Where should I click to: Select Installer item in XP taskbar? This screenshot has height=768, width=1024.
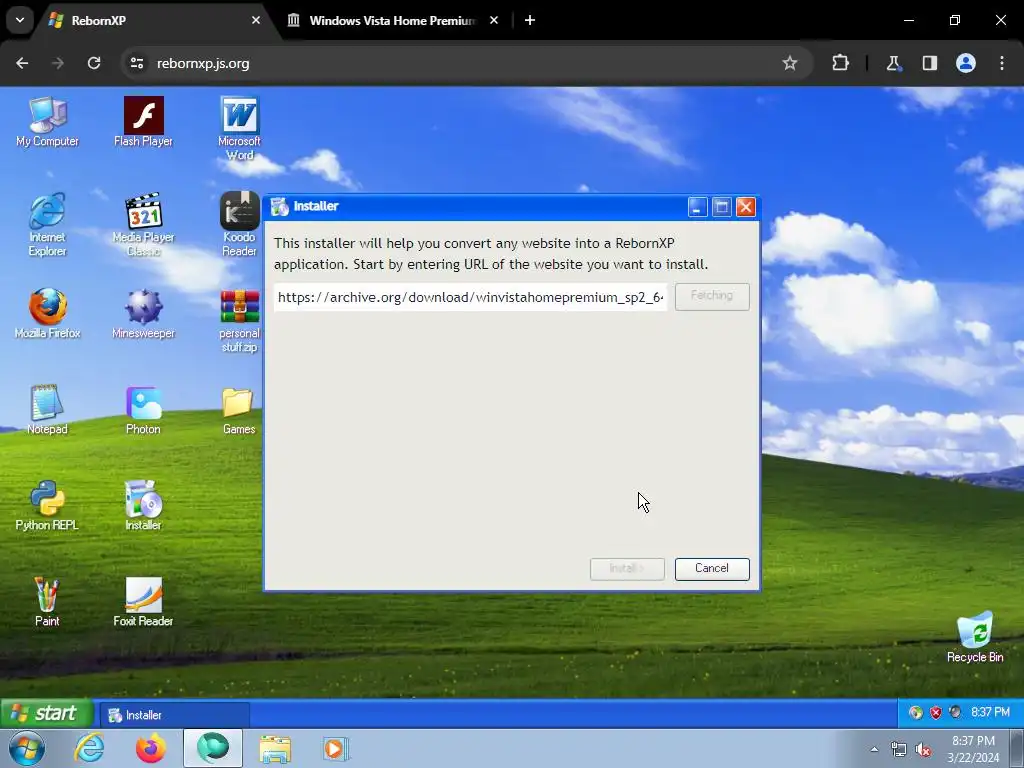[x=174, y=715]
